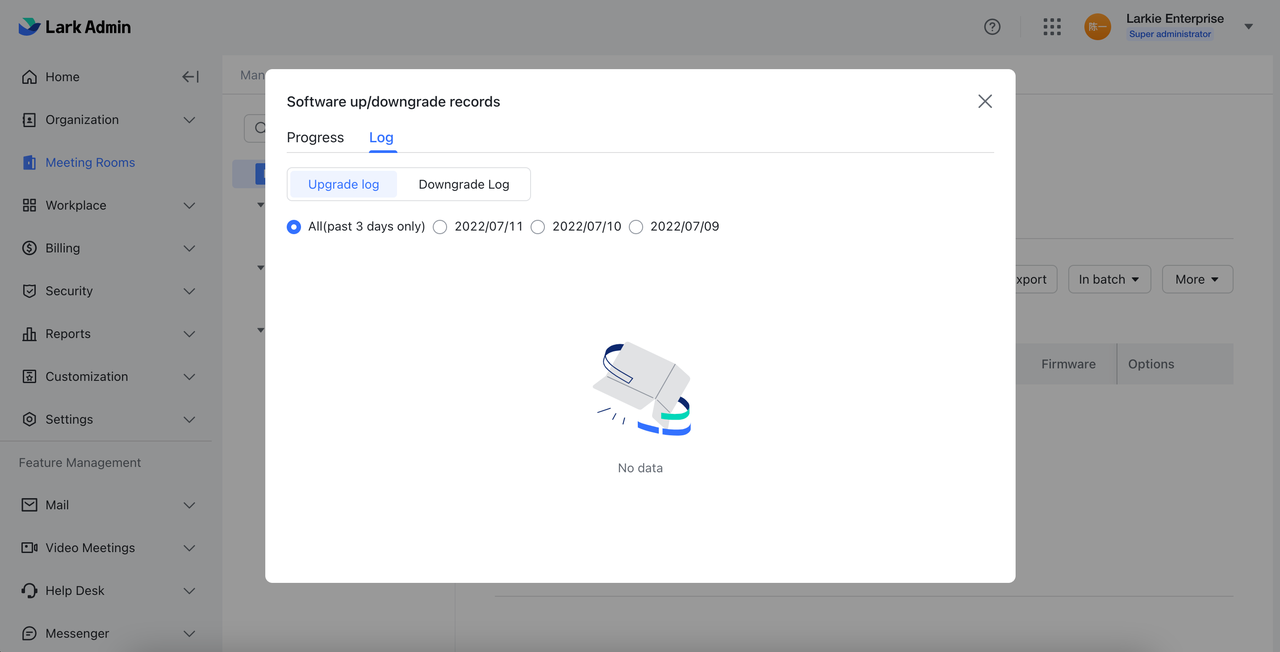Switch to the Progress tab
Viewport: 1280px width, 652px height.
(x=315, y=138)
